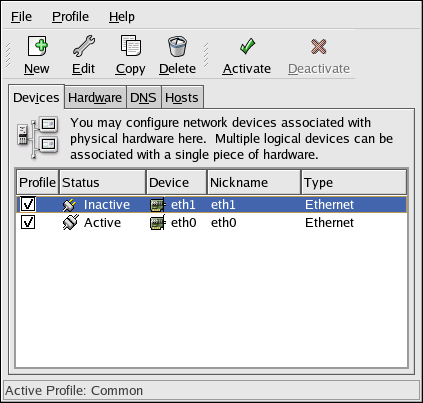The height and width of the screenshot is (403, 423).
Task: Sort by the Type column header
Action: pos(354,182)
